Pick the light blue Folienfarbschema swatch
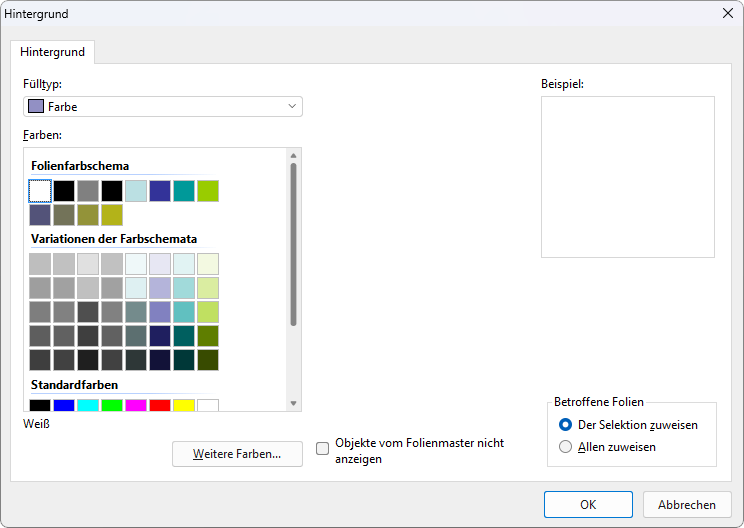The height and width of the screenshot is (528, 744). coord(136,191)
